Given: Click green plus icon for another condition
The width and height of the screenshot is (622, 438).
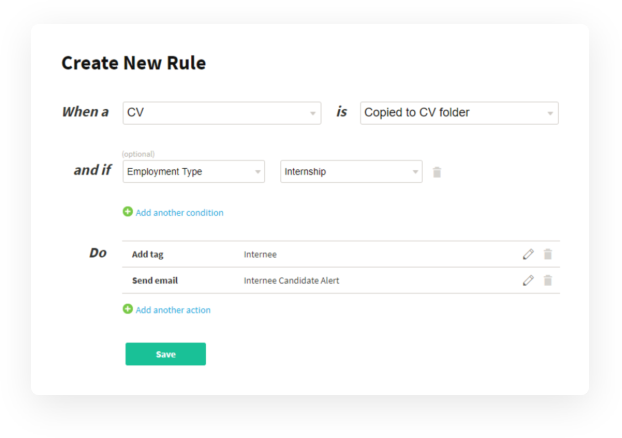Looking at the screenshot, I should [128, 212].
